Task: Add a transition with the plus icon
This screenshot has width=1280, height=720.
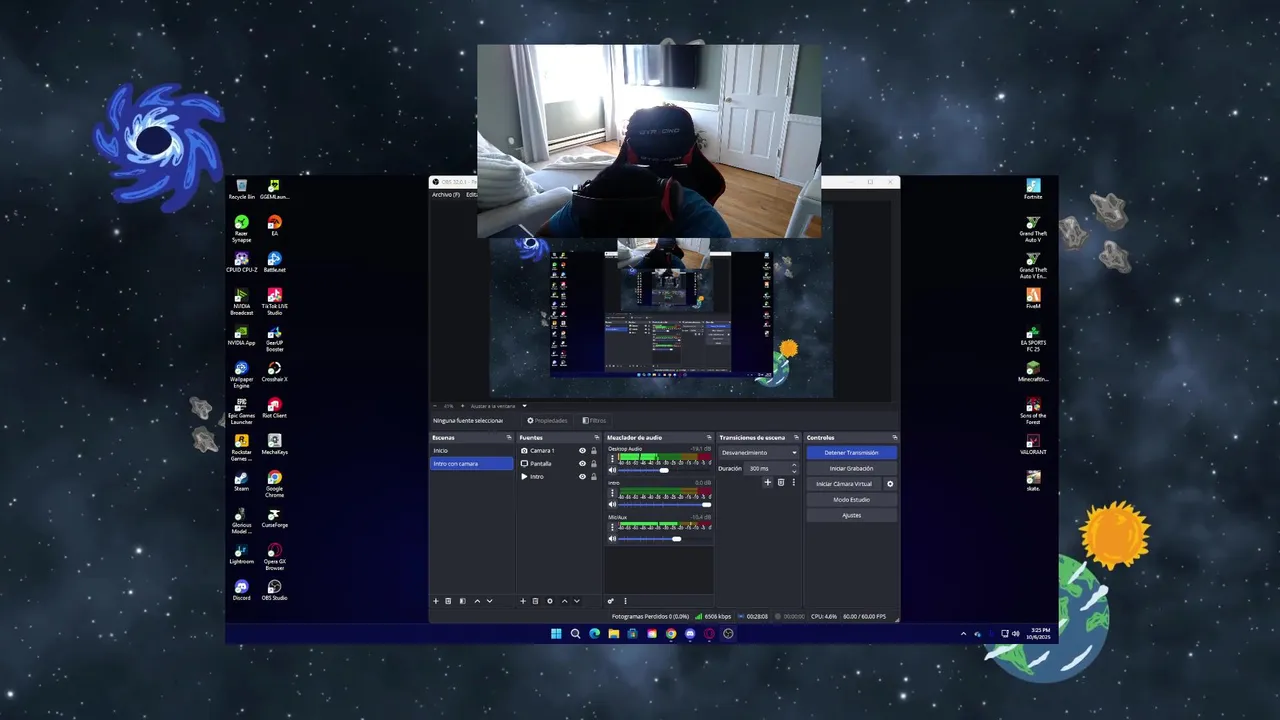Action: [x=768, y=483]
